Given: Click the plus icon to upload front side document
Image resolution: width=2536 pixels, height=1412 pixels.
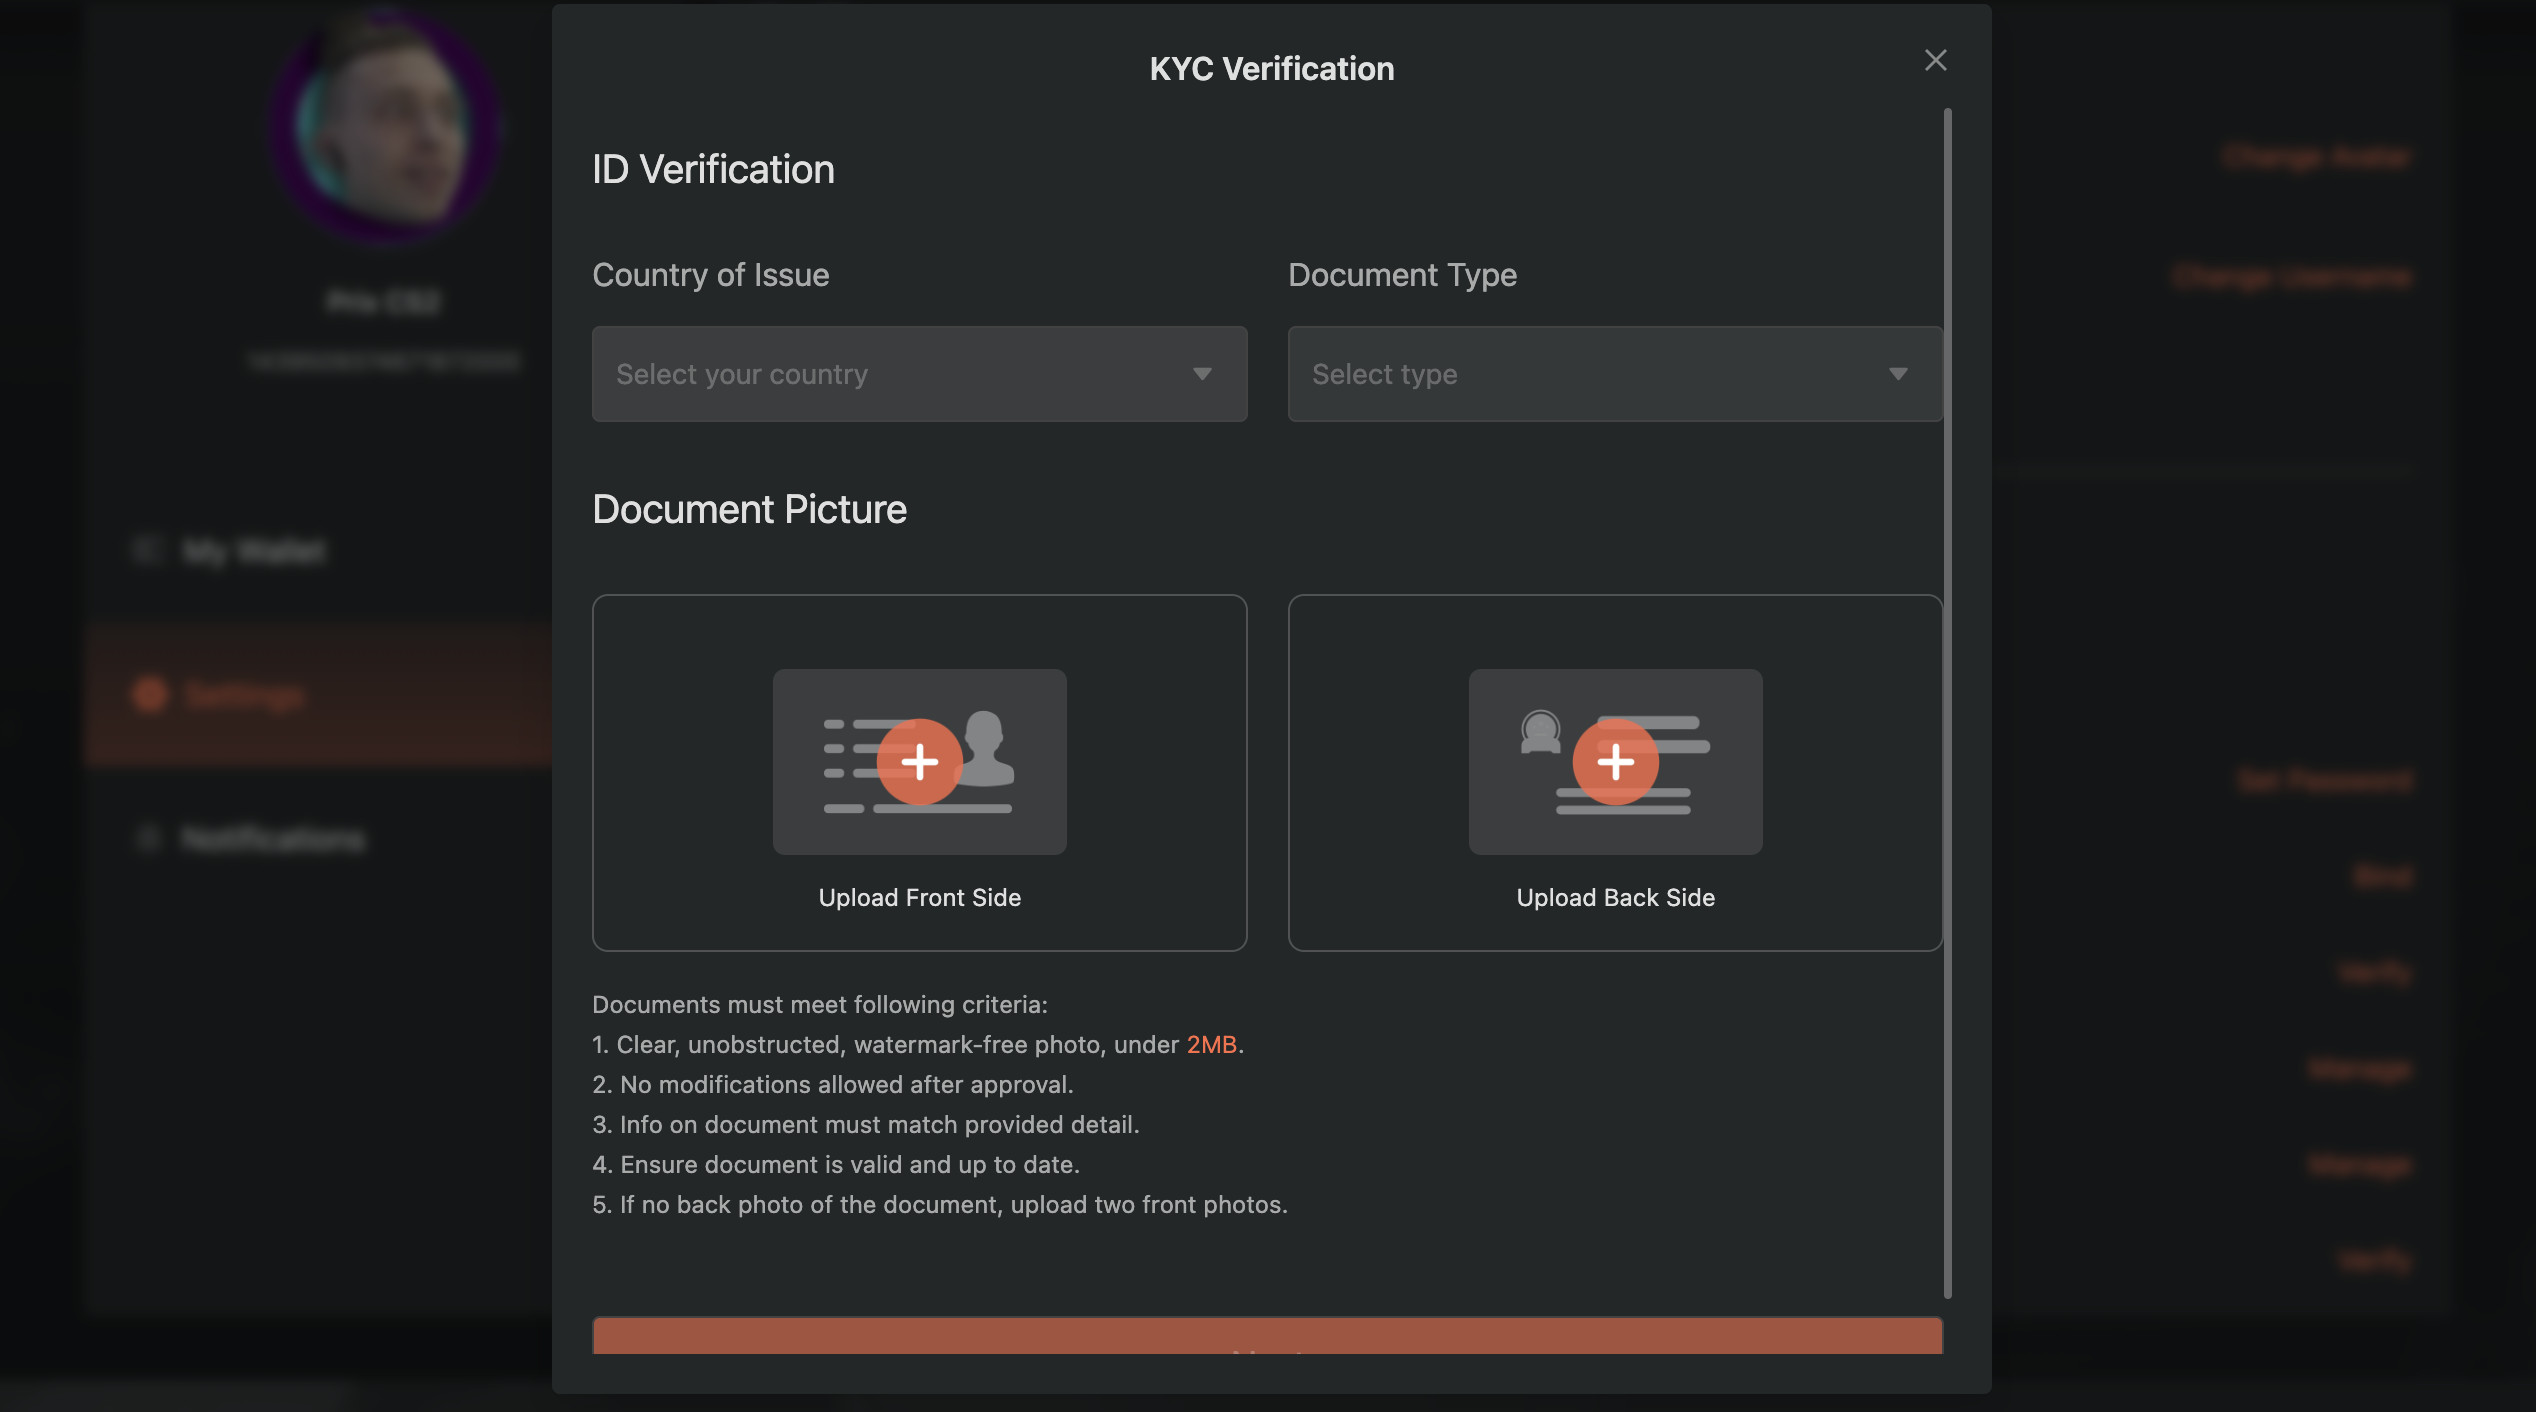Looking at the screenshot, I should click(x=918, y=763).
